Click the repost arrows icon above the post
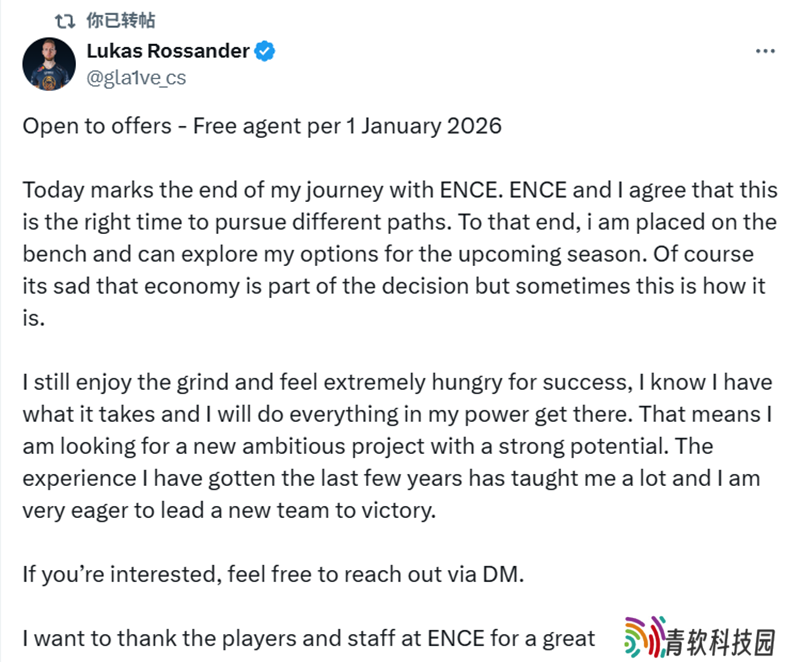Viewport: 800px width, 662px height. pyautogui.click(x=65, y=21)
